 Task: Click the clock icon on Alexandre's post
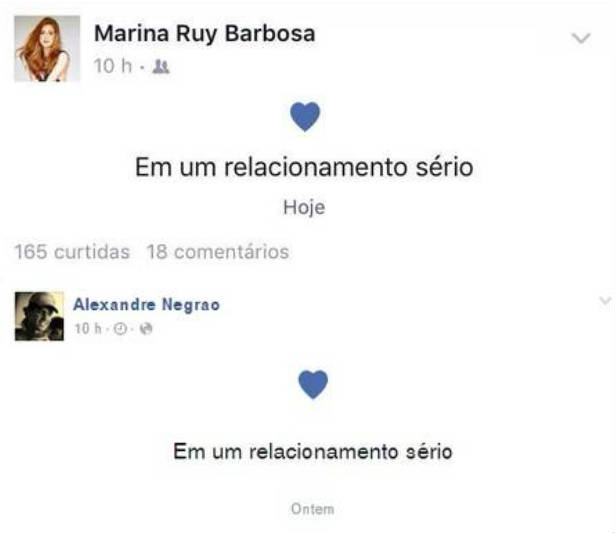click(x=120, y=329)
